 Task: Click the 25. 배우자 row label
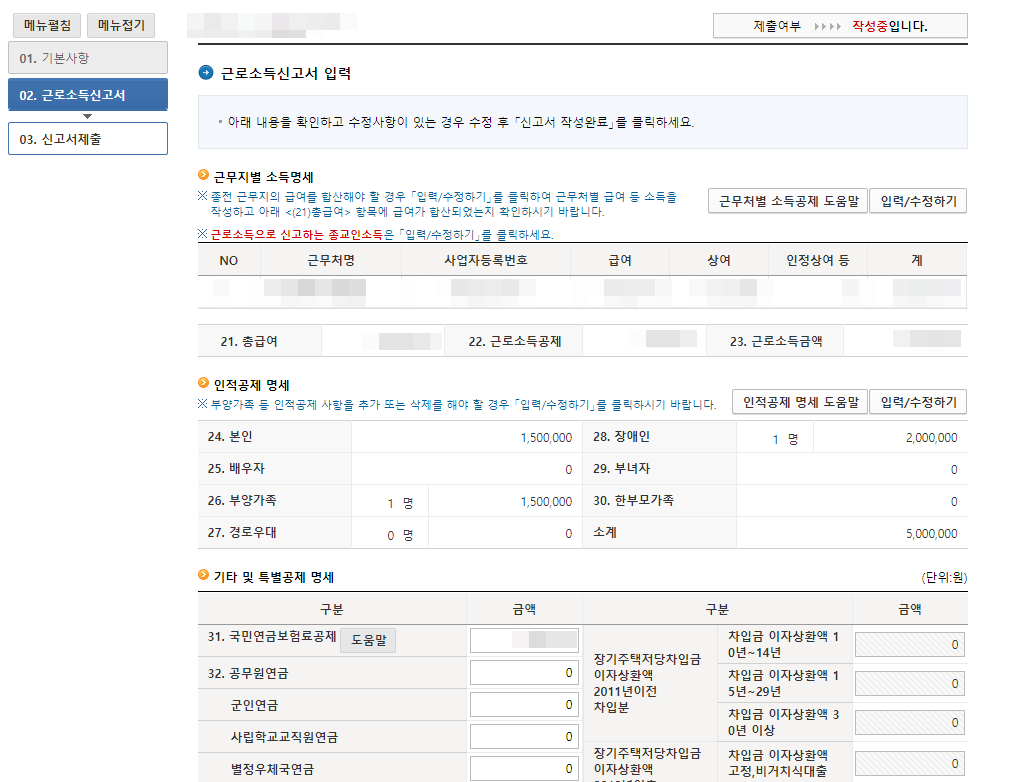click(236, 468)
